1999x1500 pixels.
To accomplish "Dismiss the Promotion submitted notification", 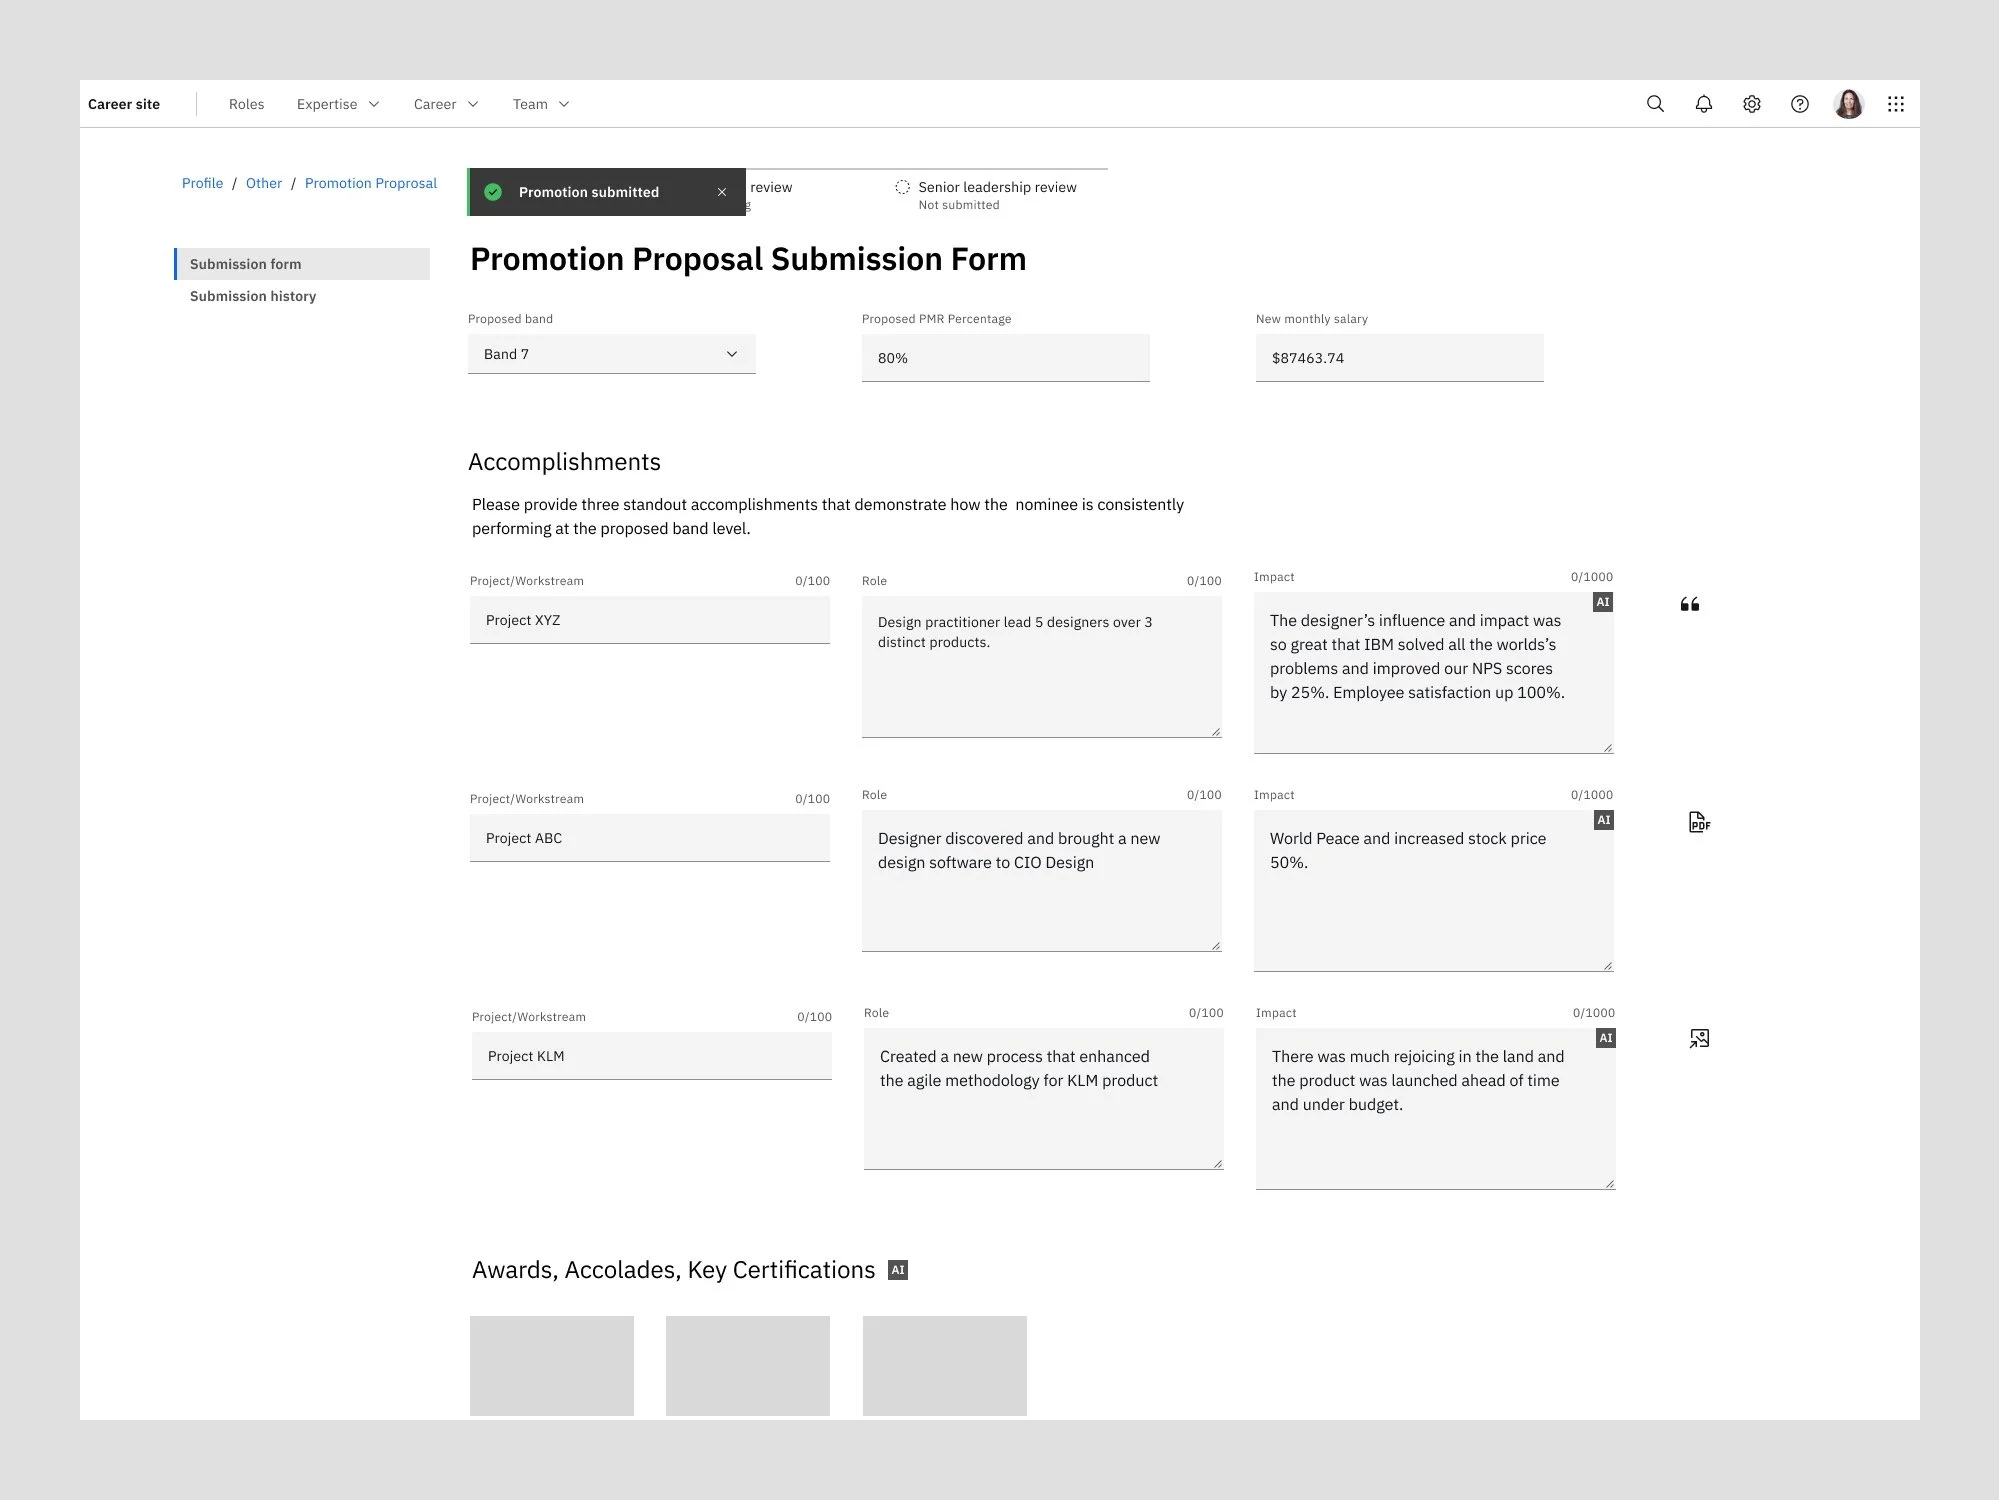I will (721, 192).
